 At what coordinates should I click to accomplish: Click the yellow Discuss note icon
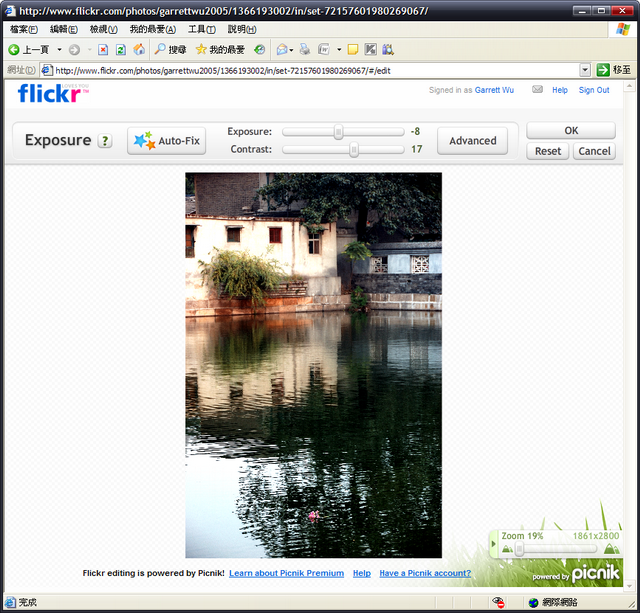353,50
